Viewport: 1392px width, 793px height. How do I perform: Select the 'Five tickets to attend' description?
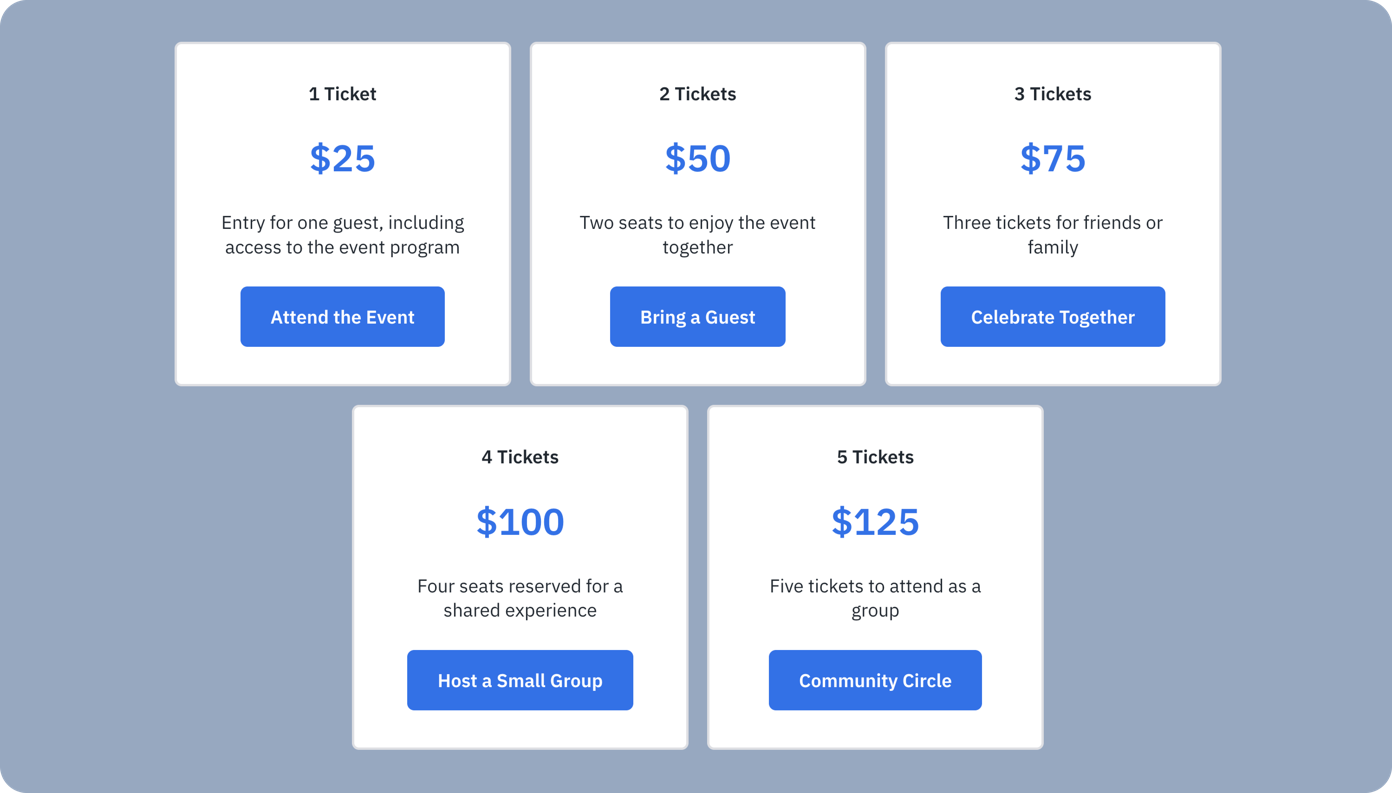875,598
